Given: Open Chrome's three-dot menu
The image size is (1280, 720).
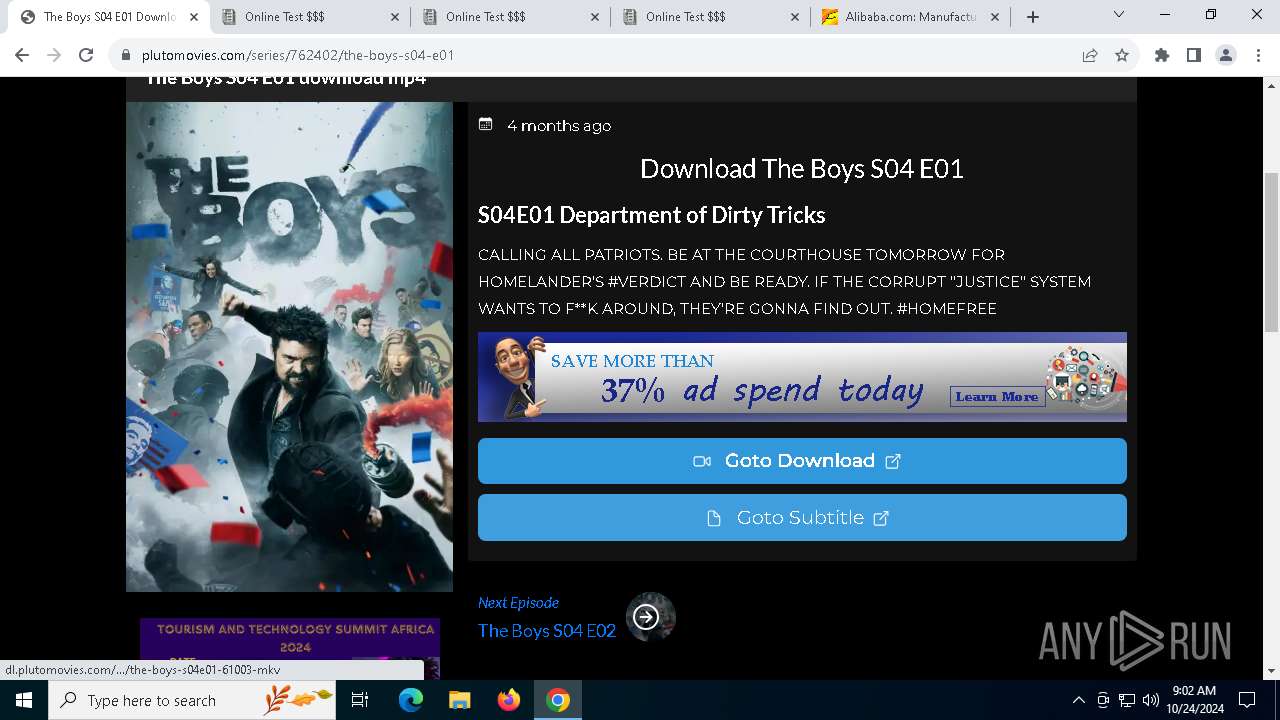Looking at the screenshot, I should click(x=1258, y=55).
